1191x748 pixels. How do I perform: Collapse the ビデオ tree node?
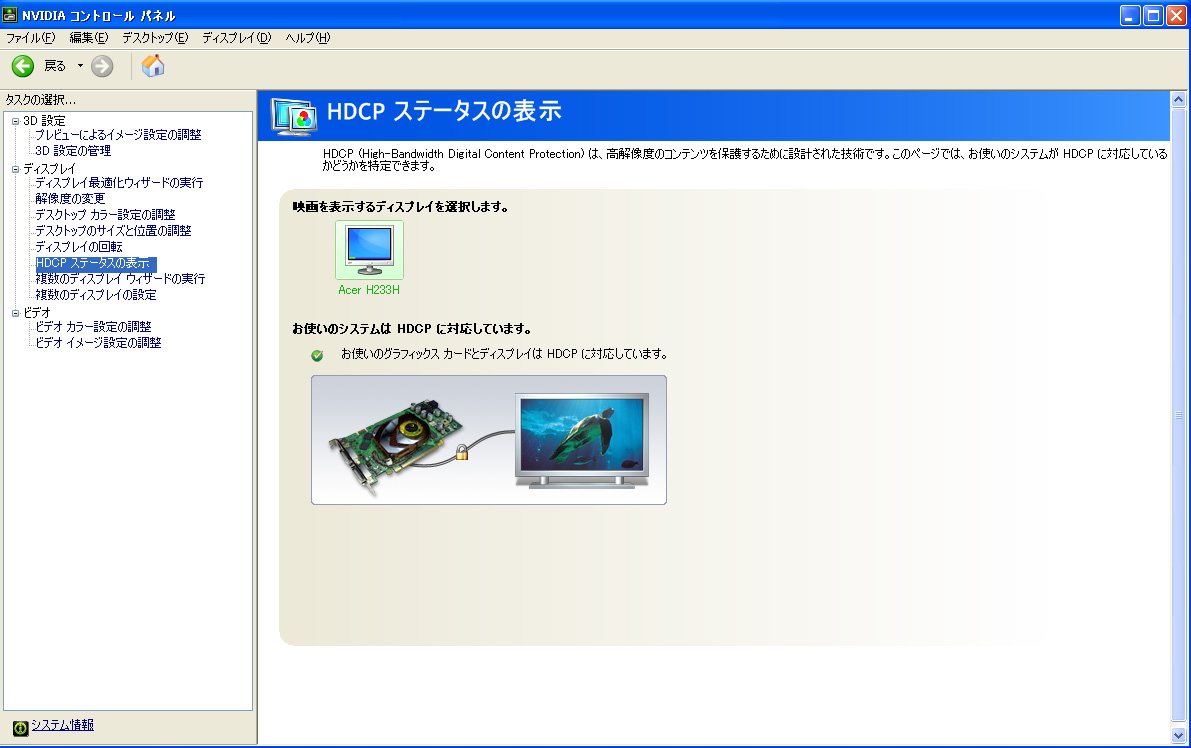pyautogui.click(x=15, y=313)
